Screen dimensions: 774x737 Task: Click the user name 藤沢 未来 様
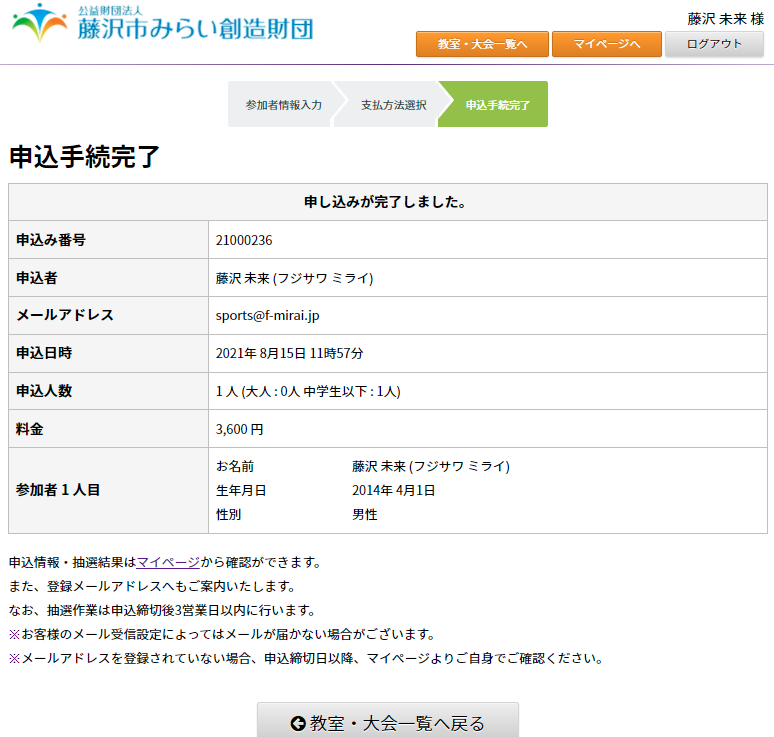[x=725, y=18]
